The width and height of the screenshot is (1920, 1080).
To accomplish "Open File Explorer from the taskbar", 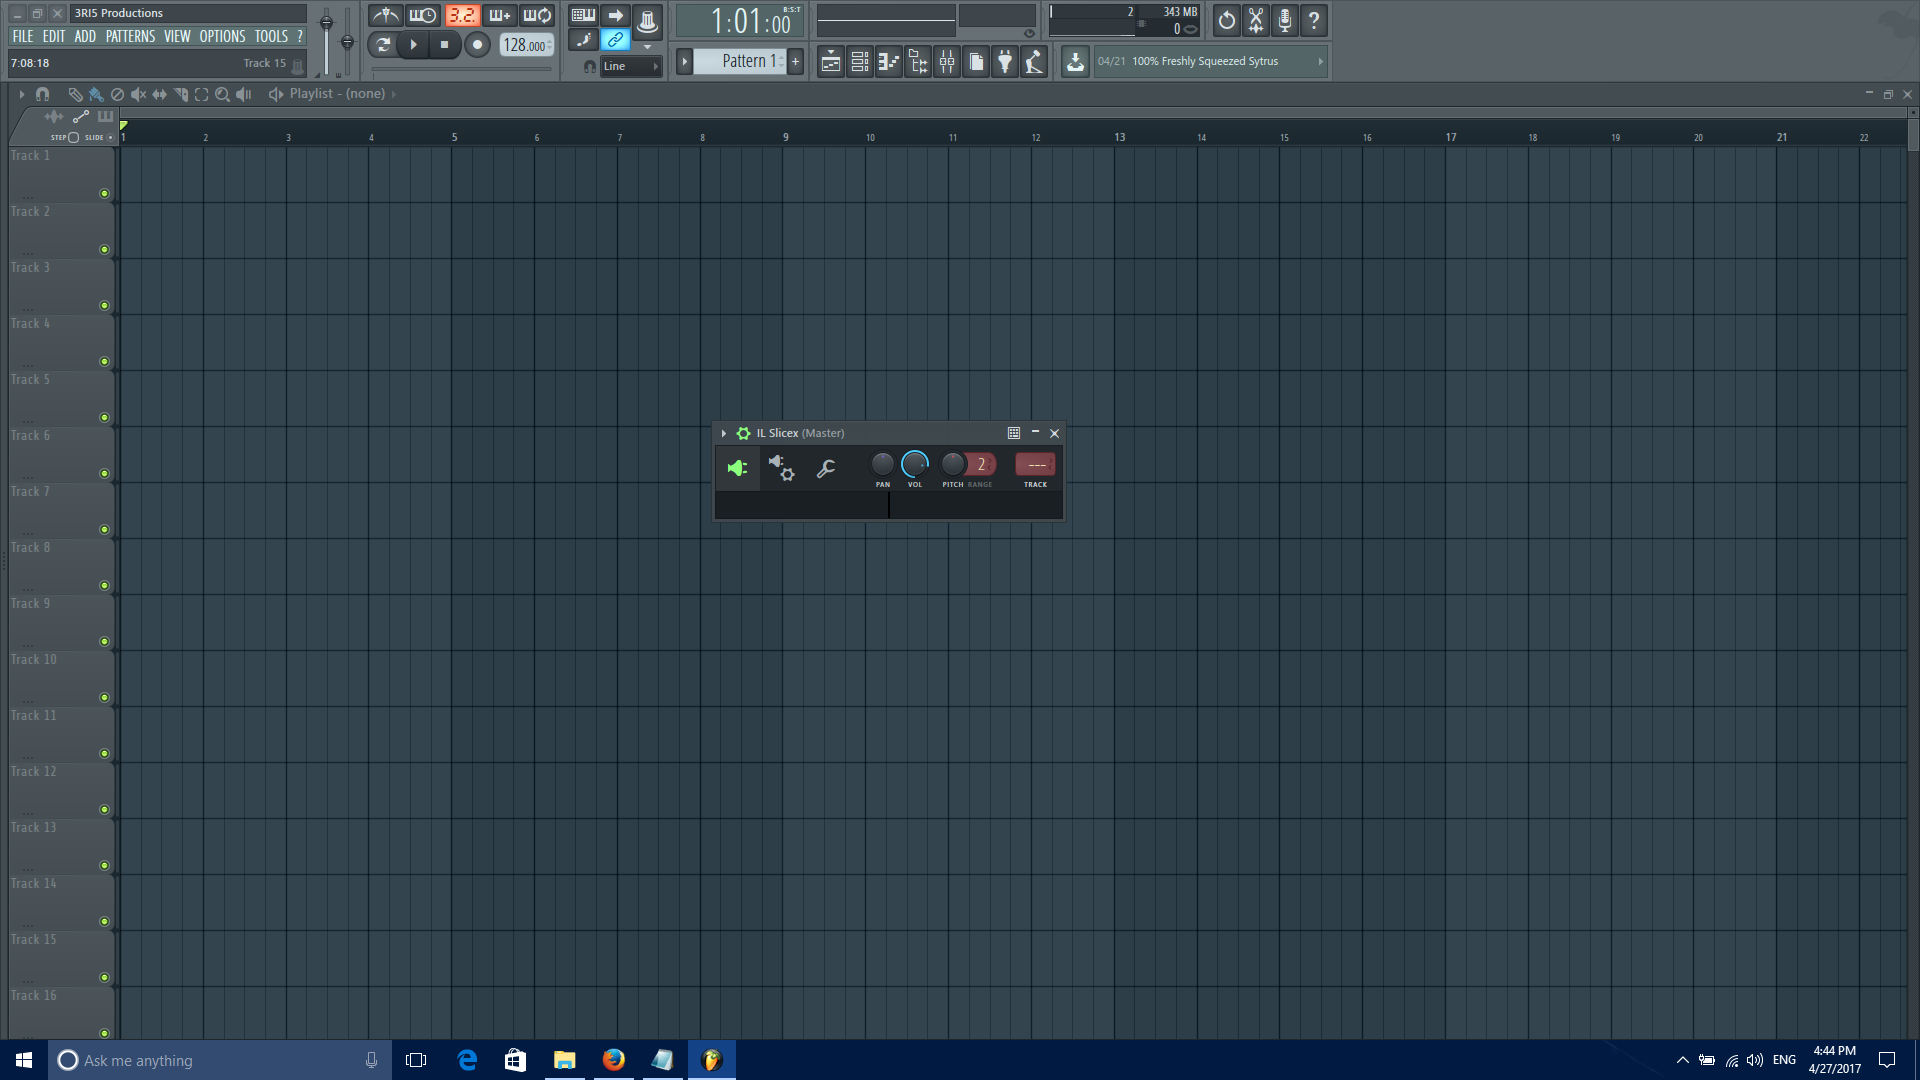I will pos(564,1060).
